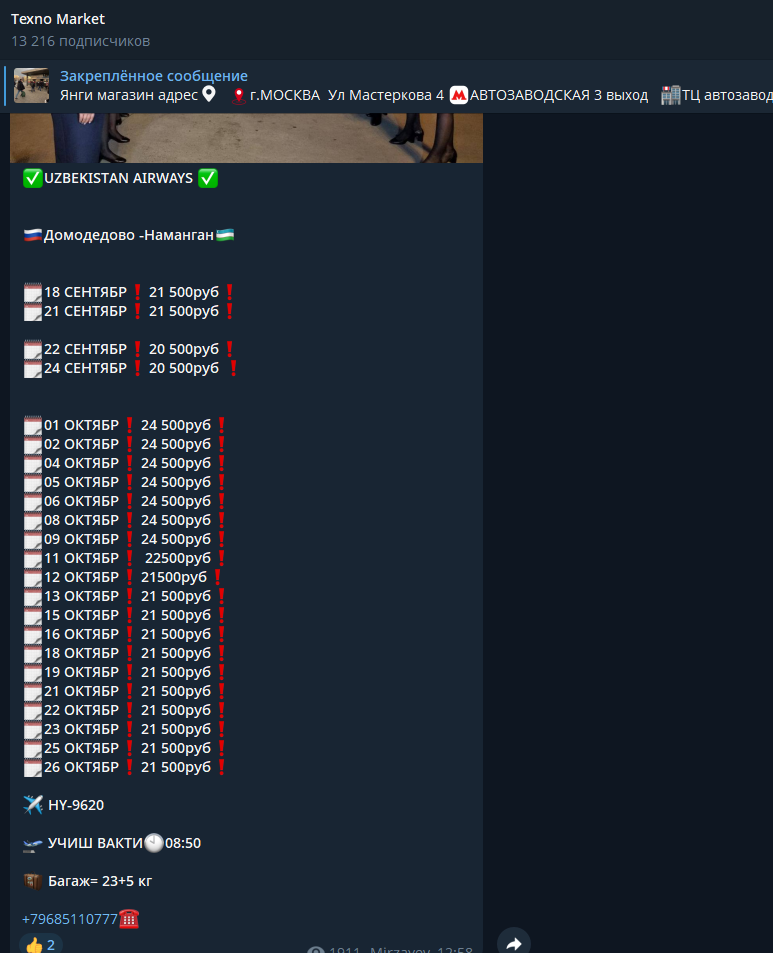Click the luggage icon beside Багаж

(x=33, y=881)
